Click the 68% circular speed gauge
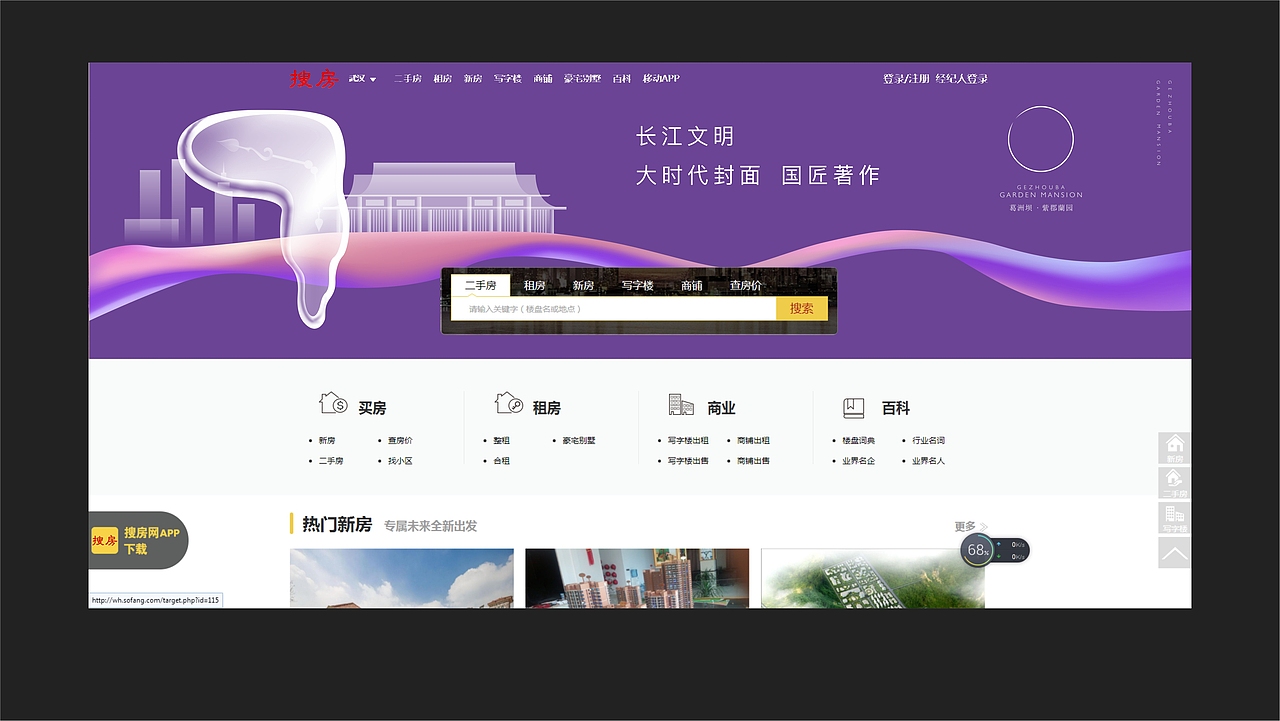 pyautogui.click(x=977, y=550)
